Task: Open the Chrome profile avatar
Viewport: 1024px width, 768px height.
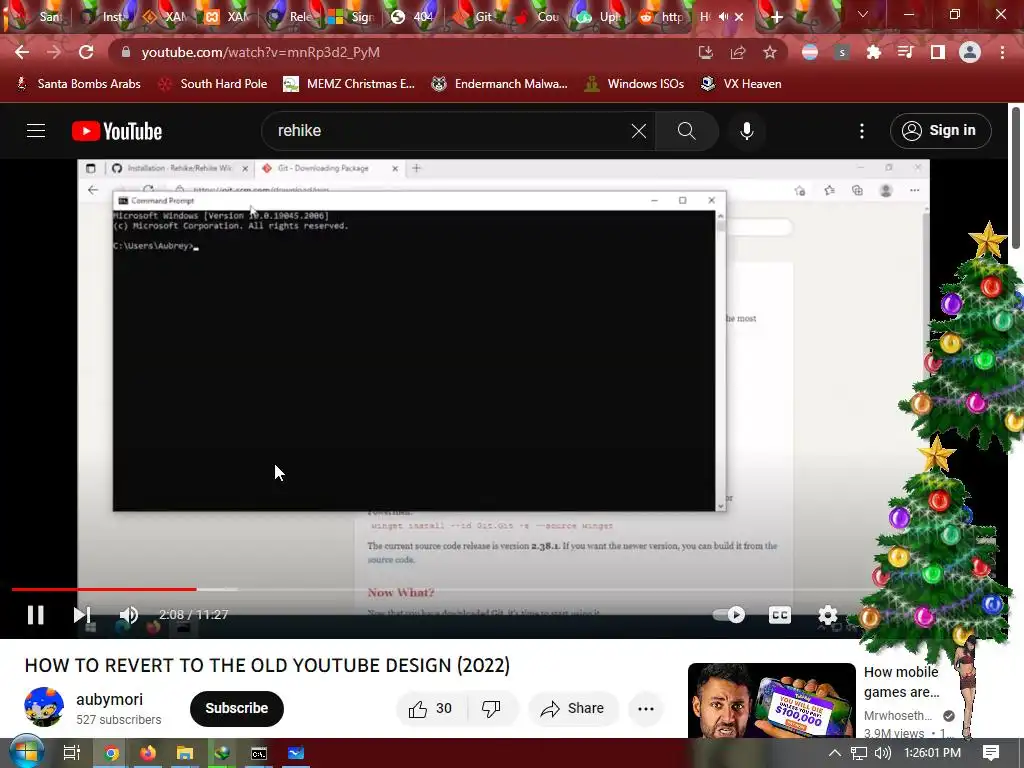Action: [x=970, y=52]
